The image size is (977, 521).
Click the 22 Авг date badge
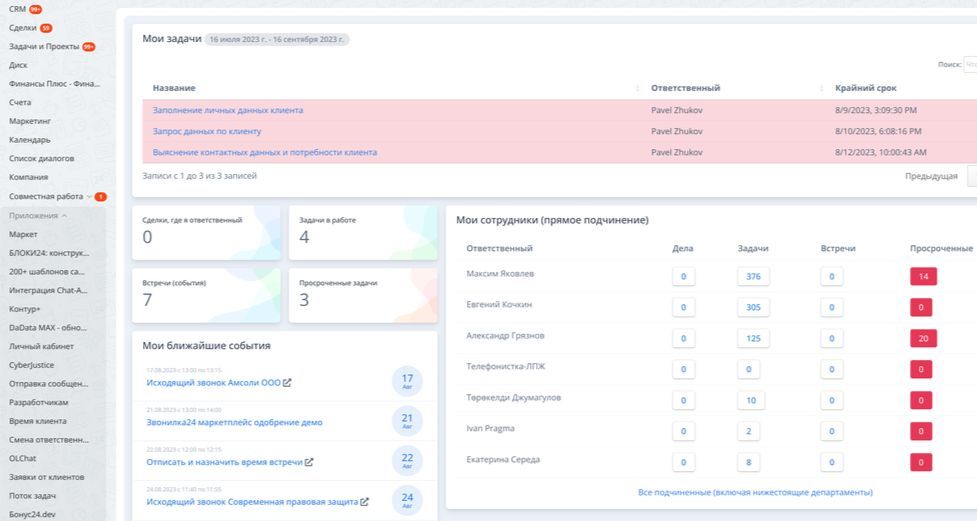tap(407, 461)
